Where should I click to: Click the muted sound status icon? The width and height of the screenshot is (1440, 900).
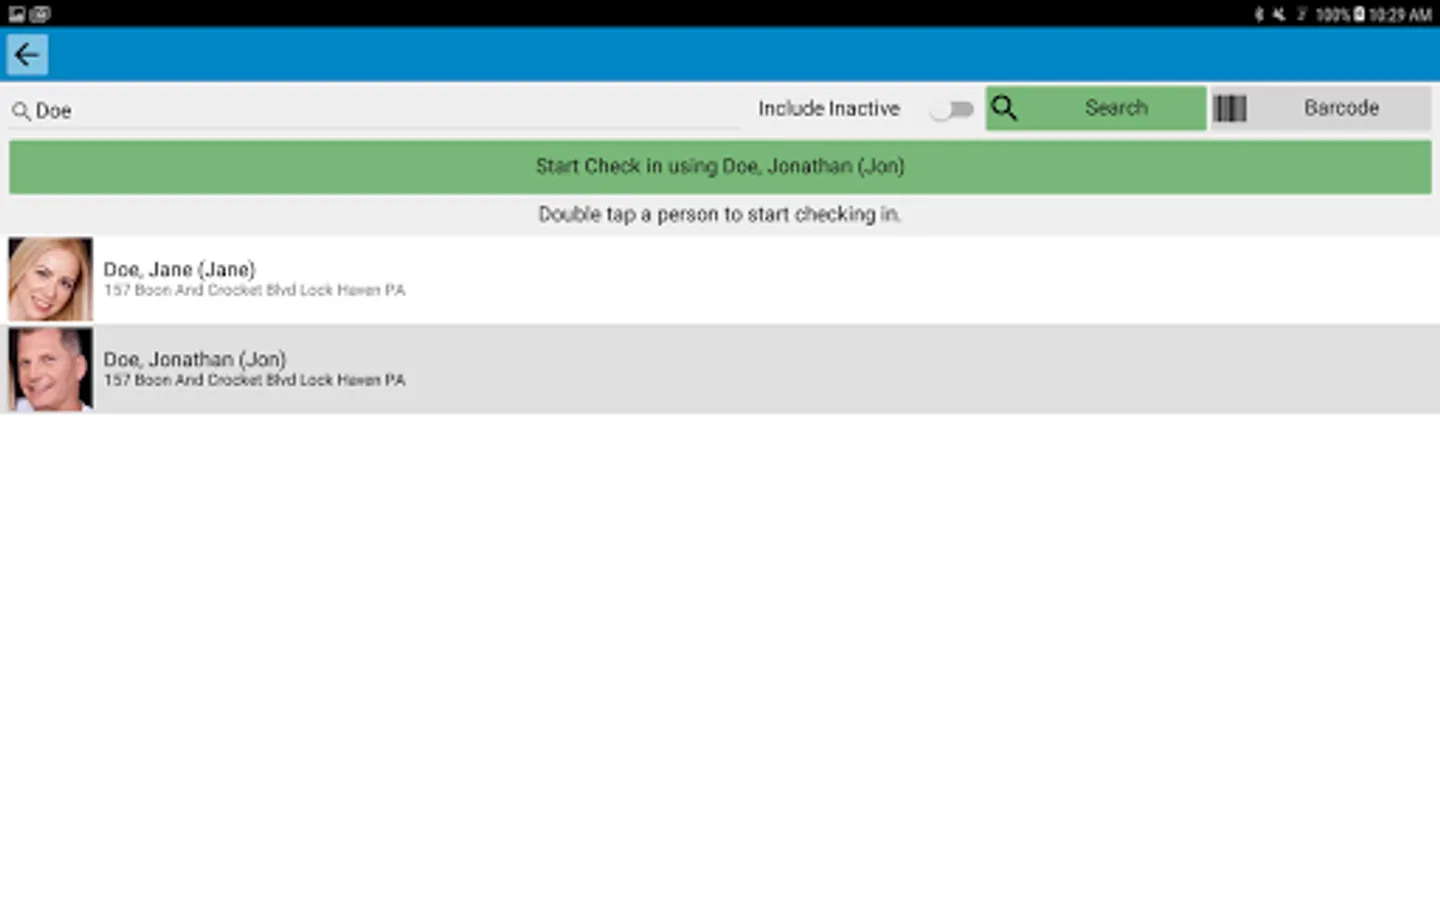(x=1279, y=14)
